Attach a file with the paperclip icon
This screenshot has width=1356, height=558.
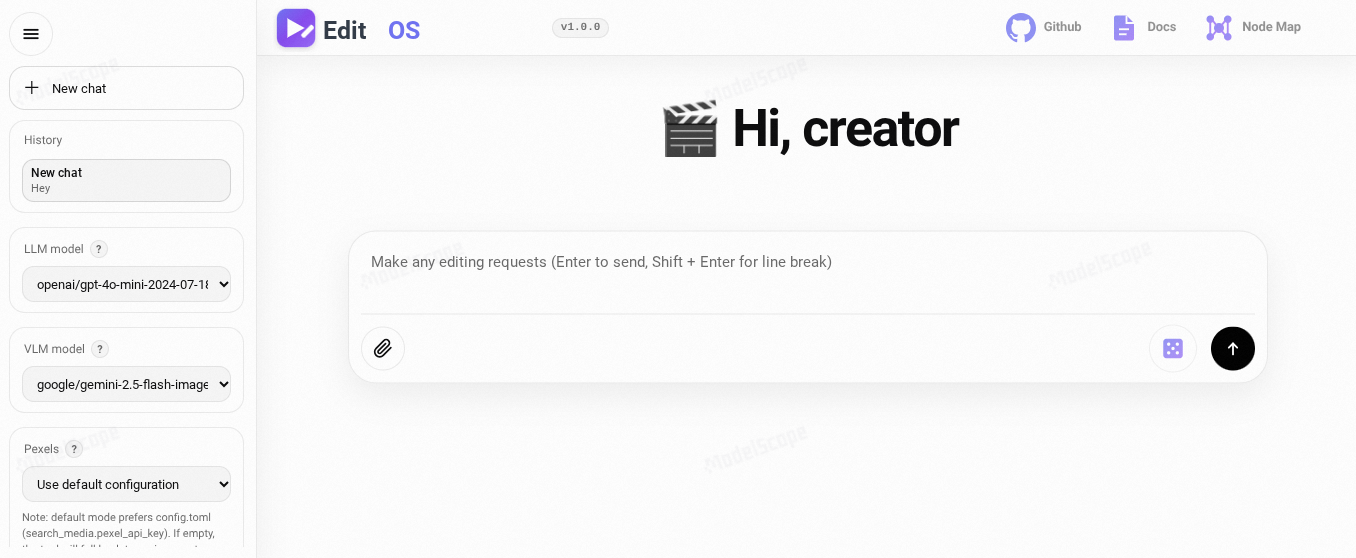(383, 349)
